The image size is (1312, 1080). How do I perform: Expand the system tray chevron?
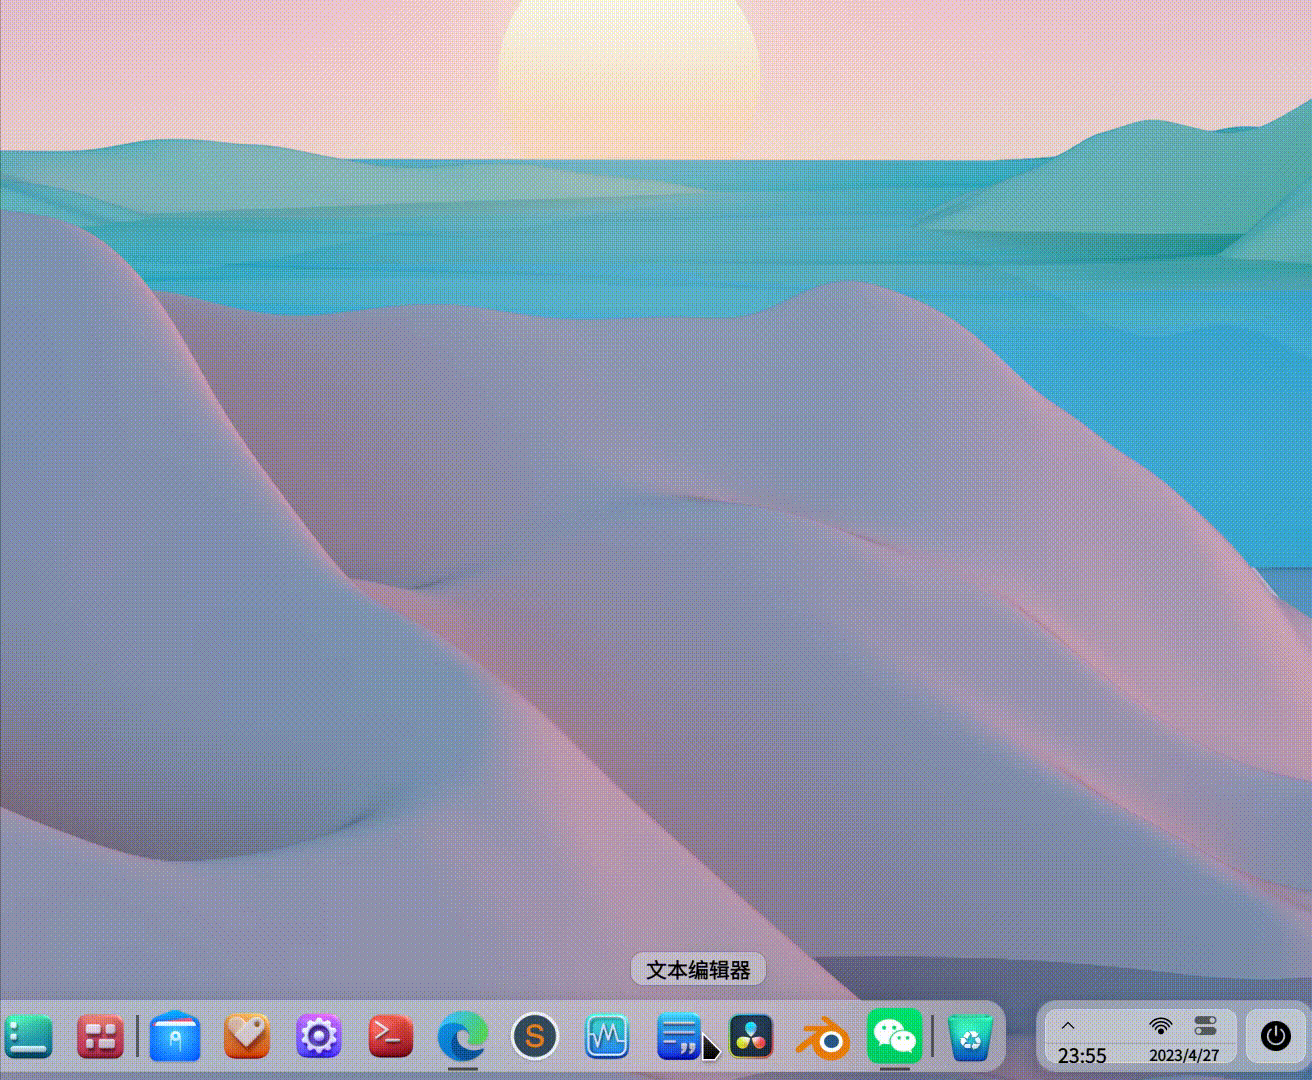[1068, 1025]
